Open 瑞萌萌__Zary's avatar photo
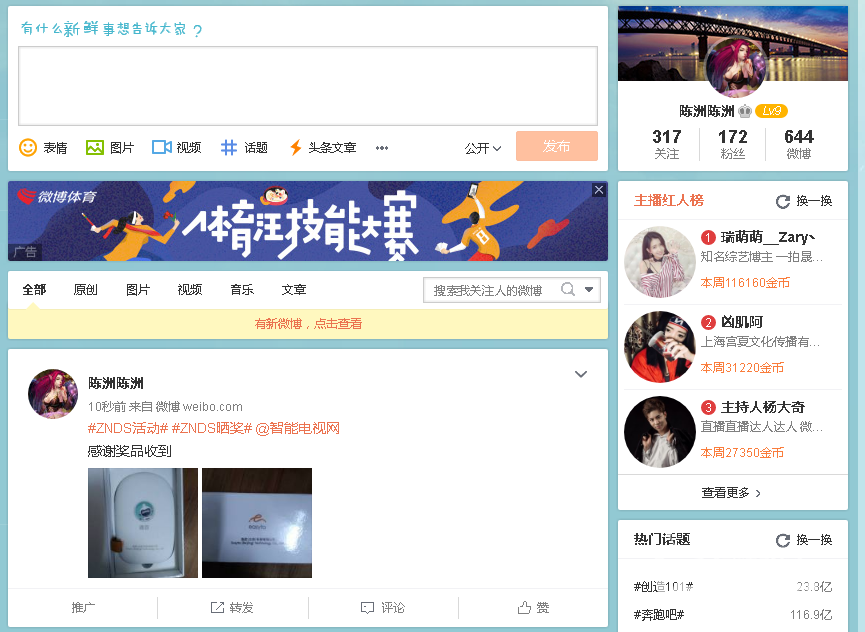 pos(660,262)
